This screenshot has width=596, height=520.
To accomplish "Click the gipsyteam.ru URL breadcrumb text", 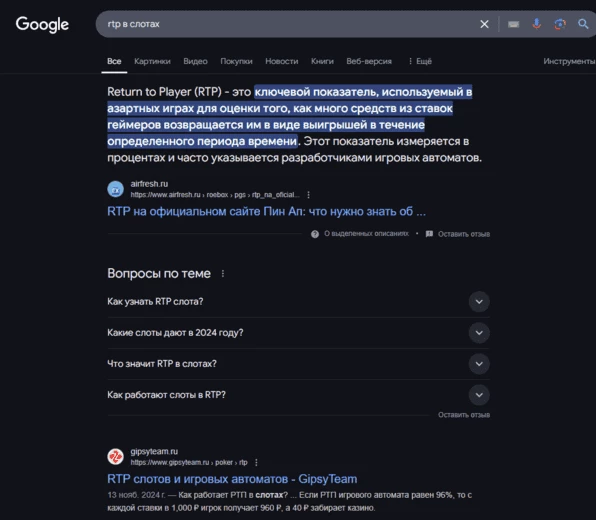I will [189, 462].
